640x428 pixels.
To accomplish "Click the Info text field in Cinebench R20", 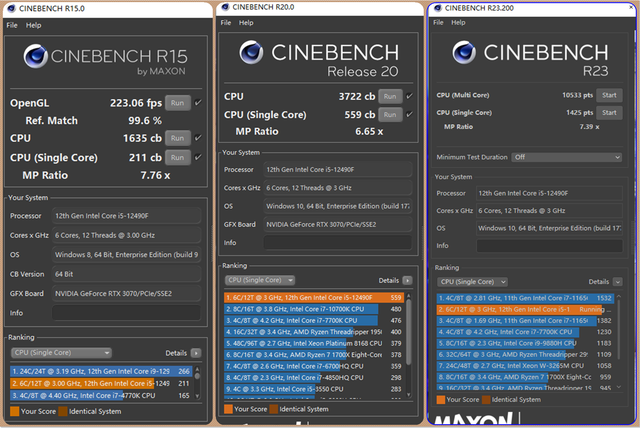I will tap(338, 242).
